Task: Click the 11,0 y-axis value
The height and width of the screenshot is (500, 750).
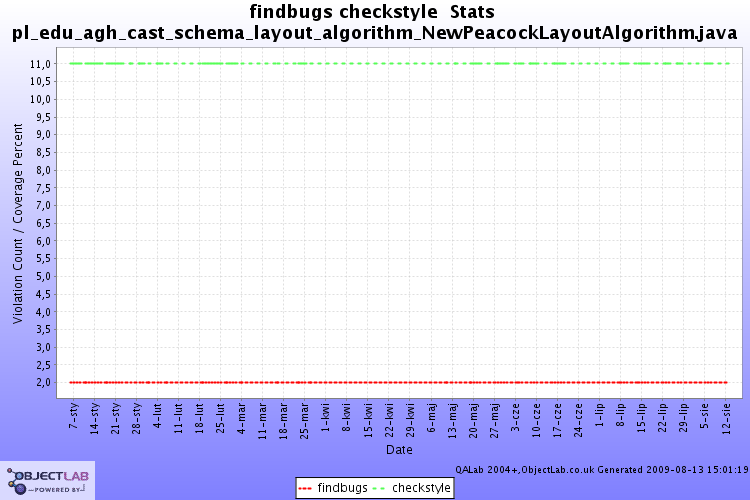Action: tap(41, 64)
